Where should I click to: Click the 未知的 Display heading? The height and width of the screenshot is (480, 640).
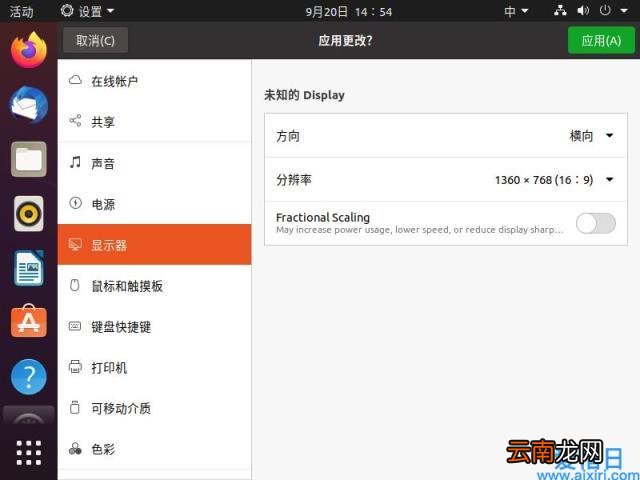[304, 95]
